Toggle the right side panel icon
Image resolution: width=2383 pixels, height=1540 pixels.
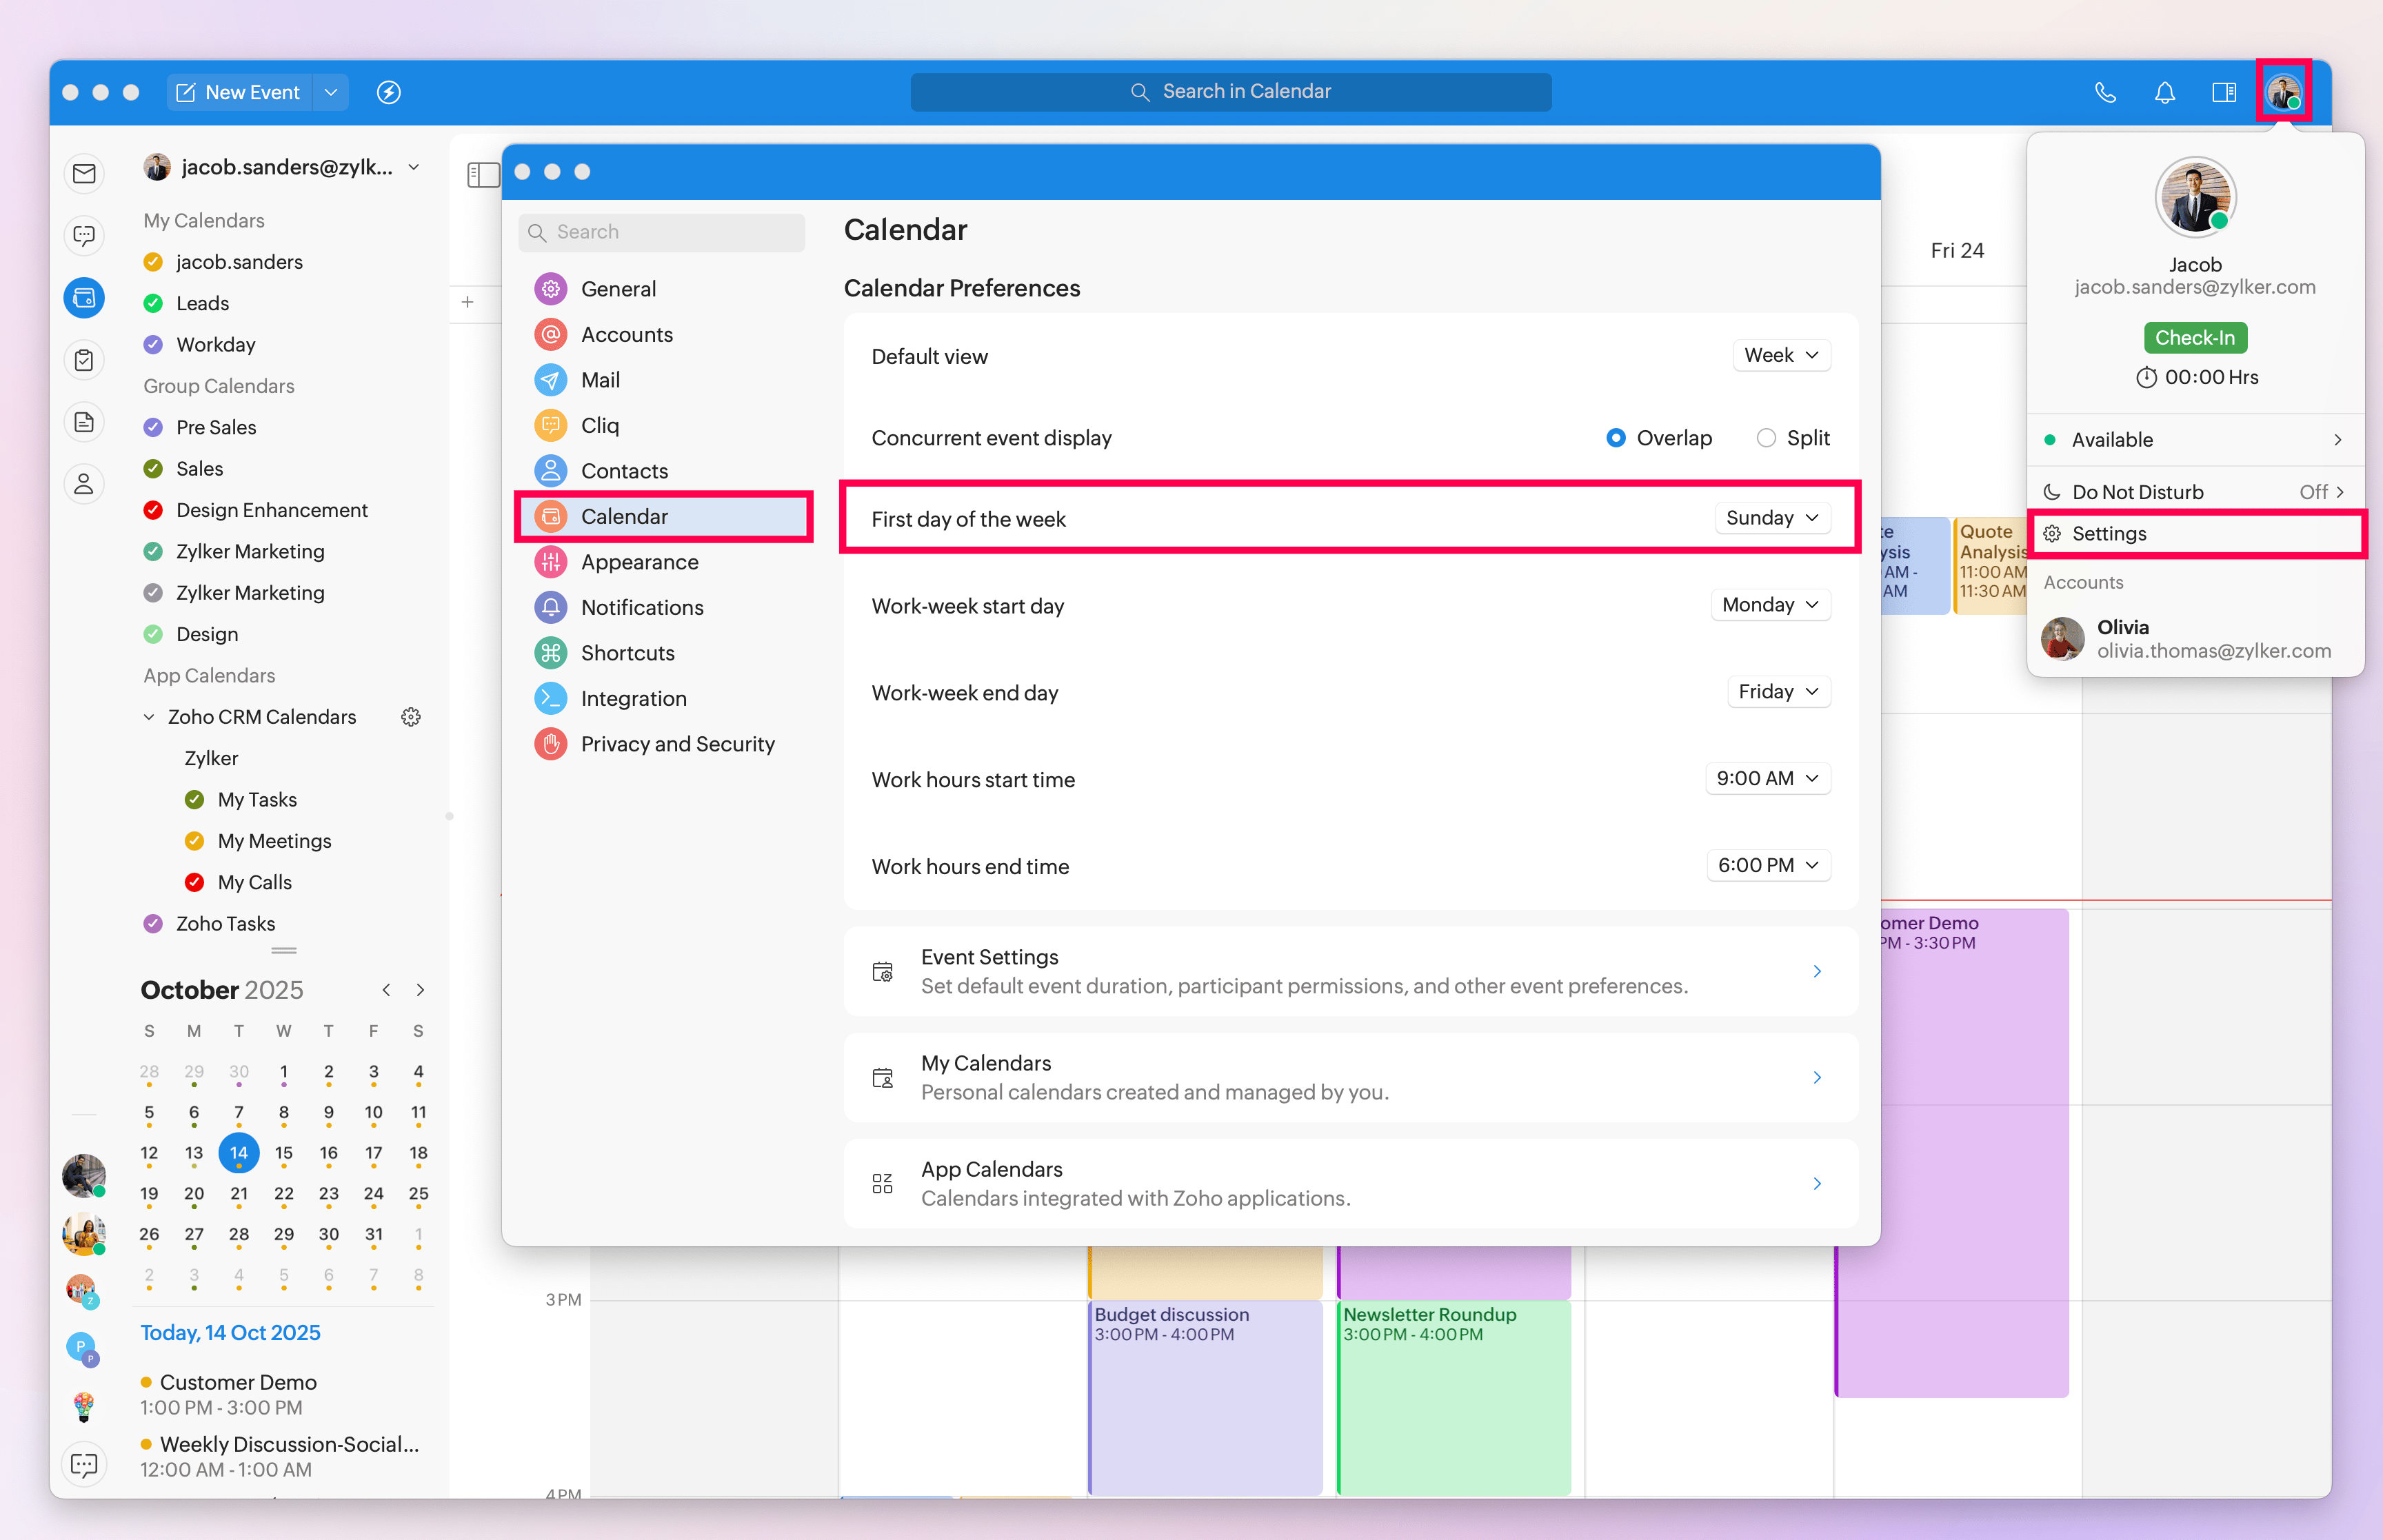click(x=2224, y=92)
